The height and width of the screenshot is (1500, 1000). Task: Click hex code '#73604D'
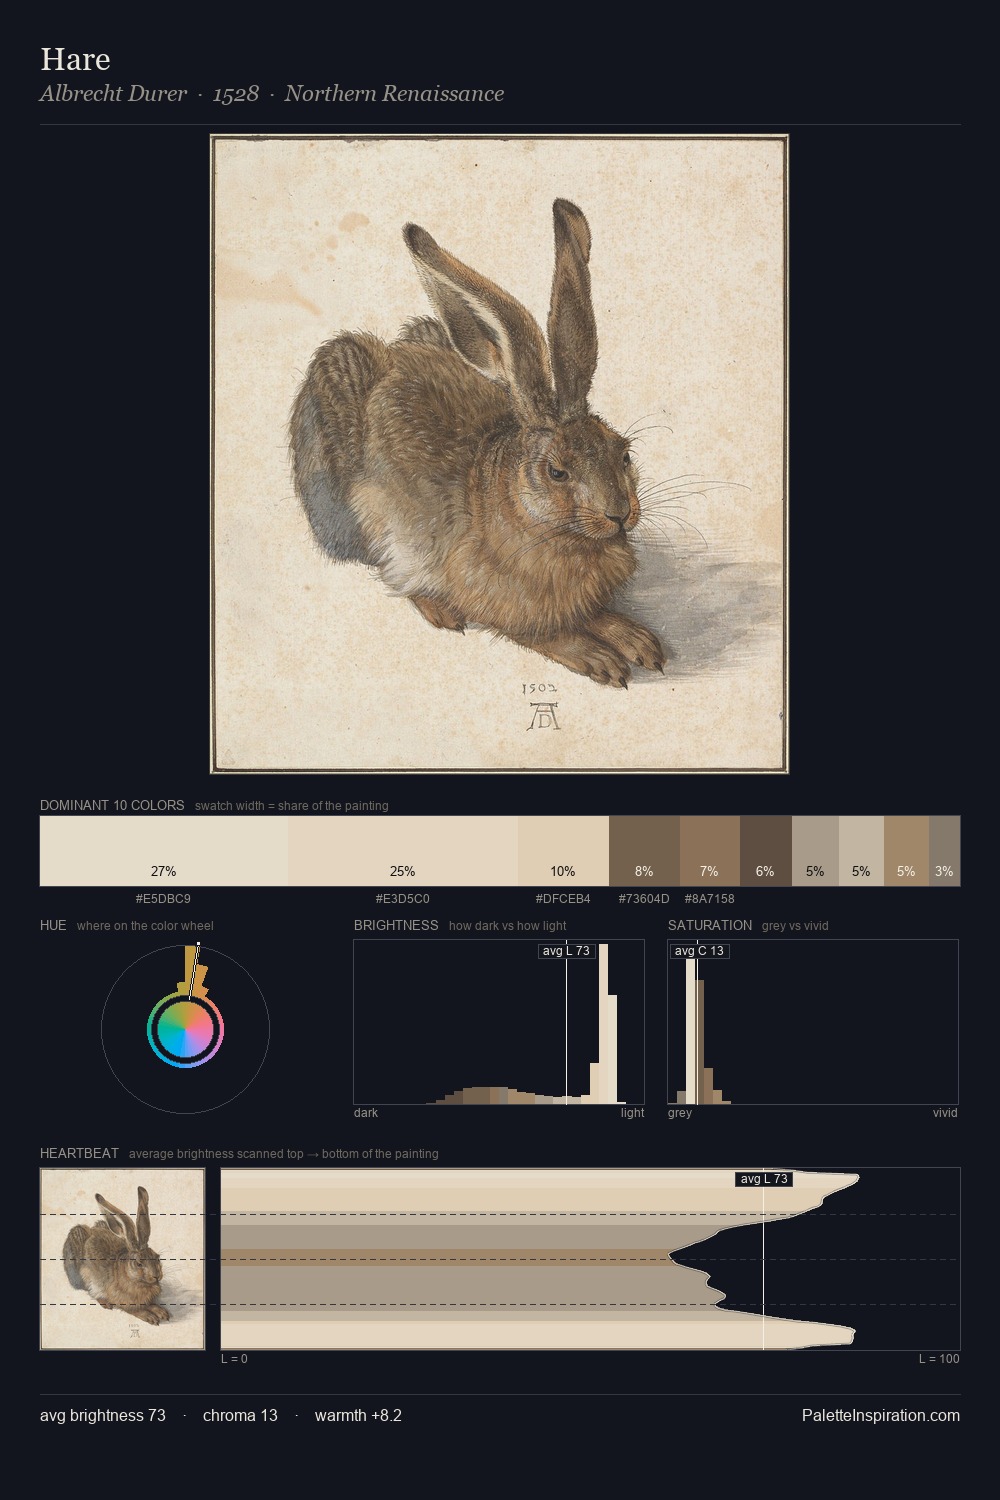[x=644, y=899]
